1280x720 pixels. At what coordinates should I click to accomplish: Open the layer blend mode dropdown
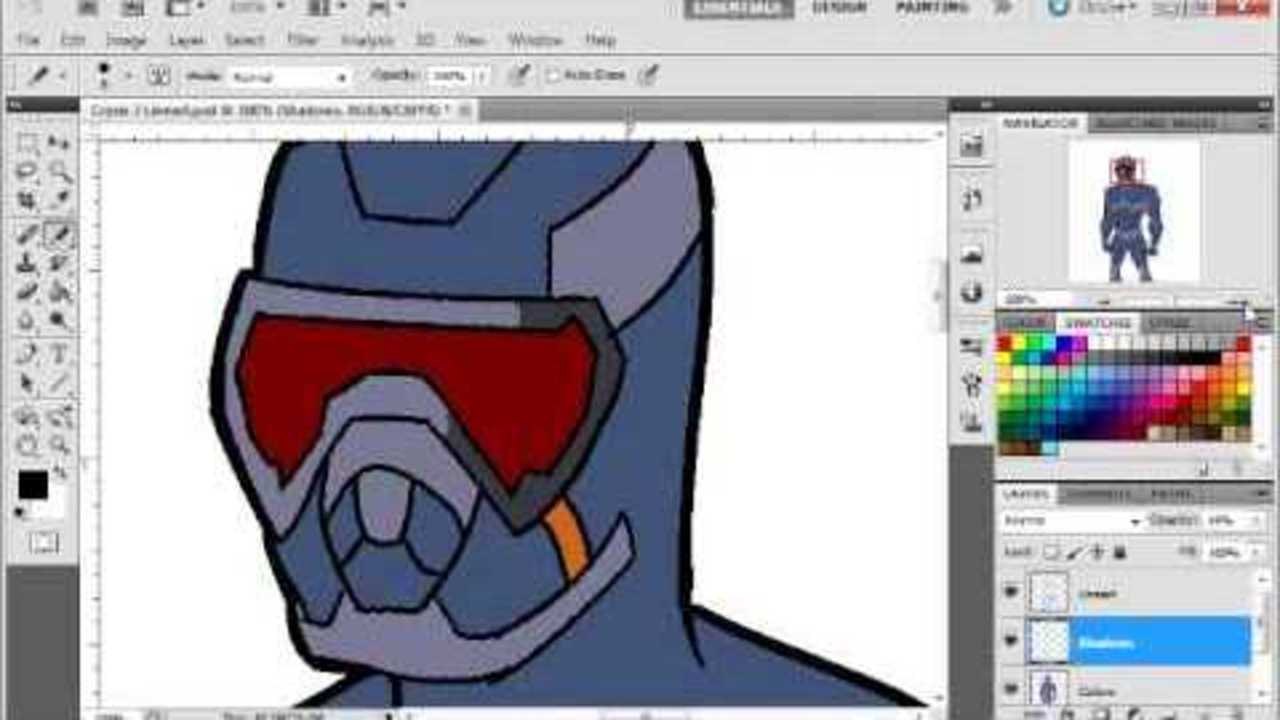pos(1072,521)
